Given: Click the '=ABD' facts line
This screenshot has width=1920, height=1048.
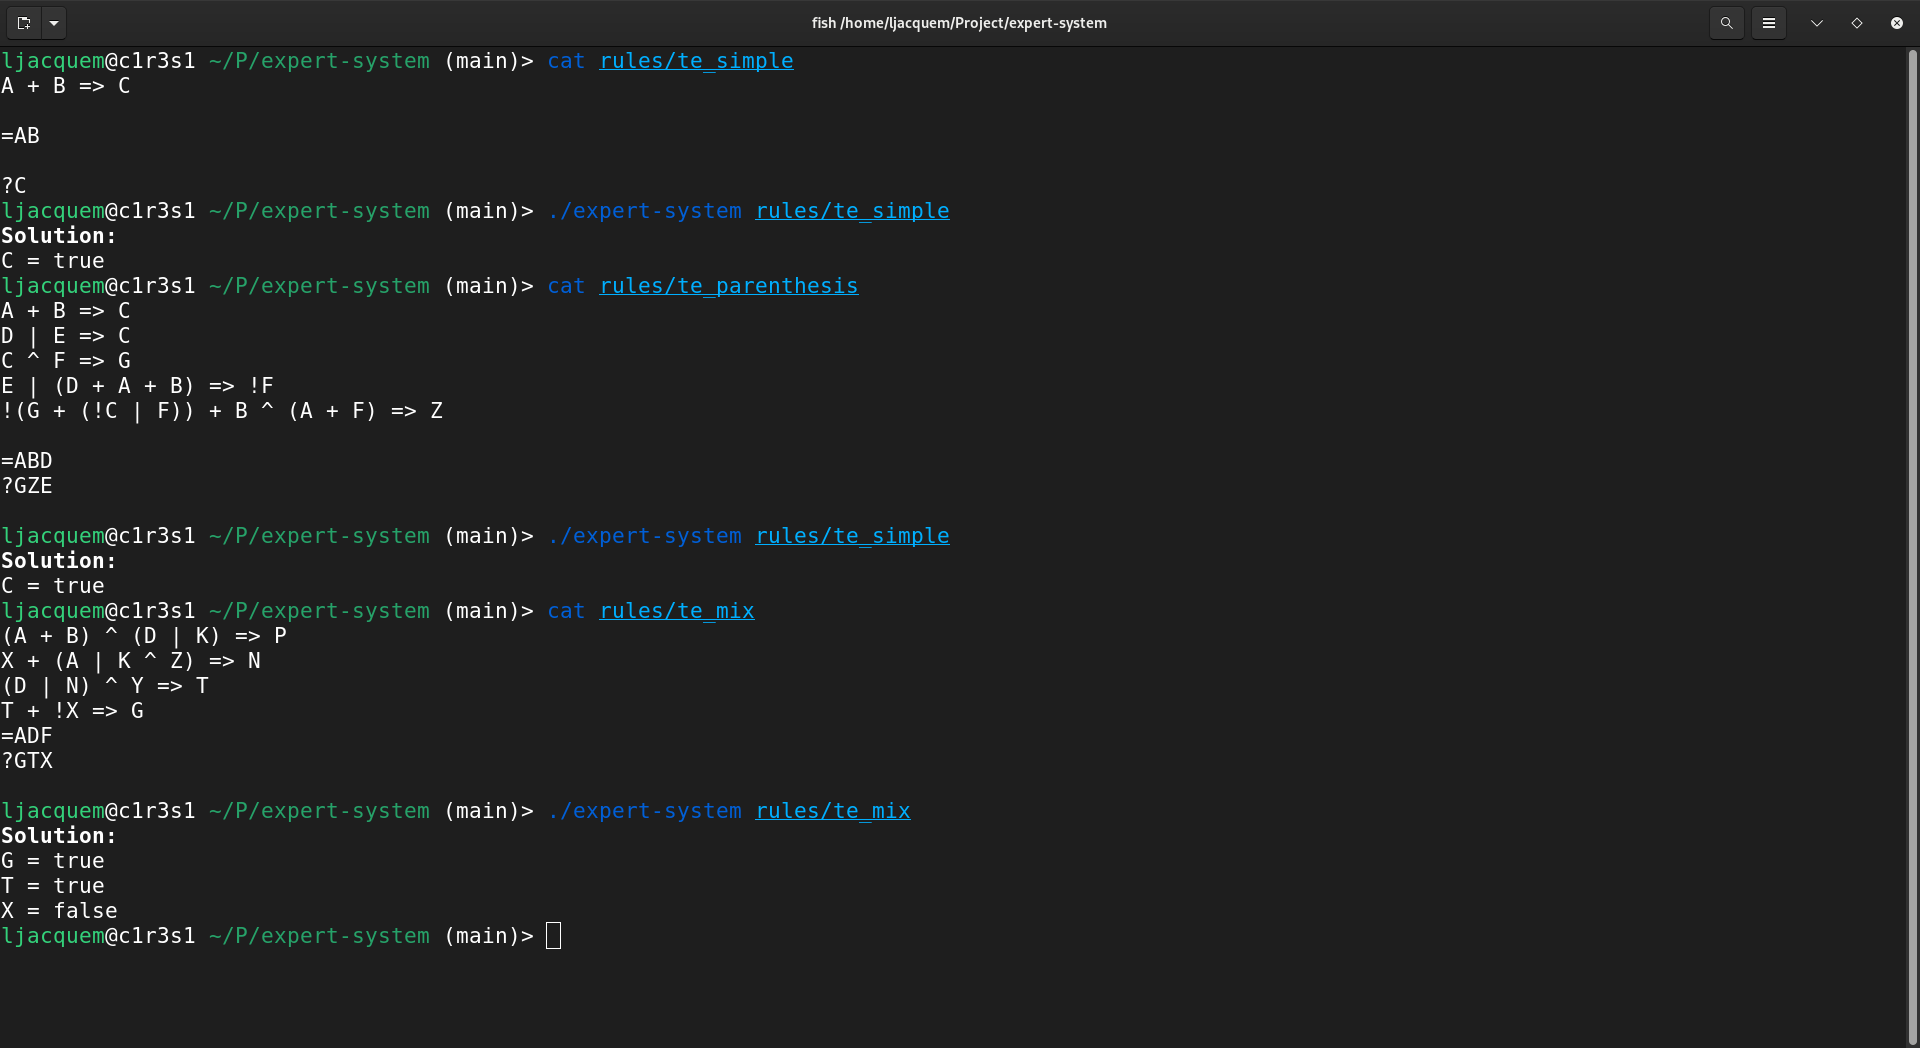Looking at the screenshot, I should point(27,461).
